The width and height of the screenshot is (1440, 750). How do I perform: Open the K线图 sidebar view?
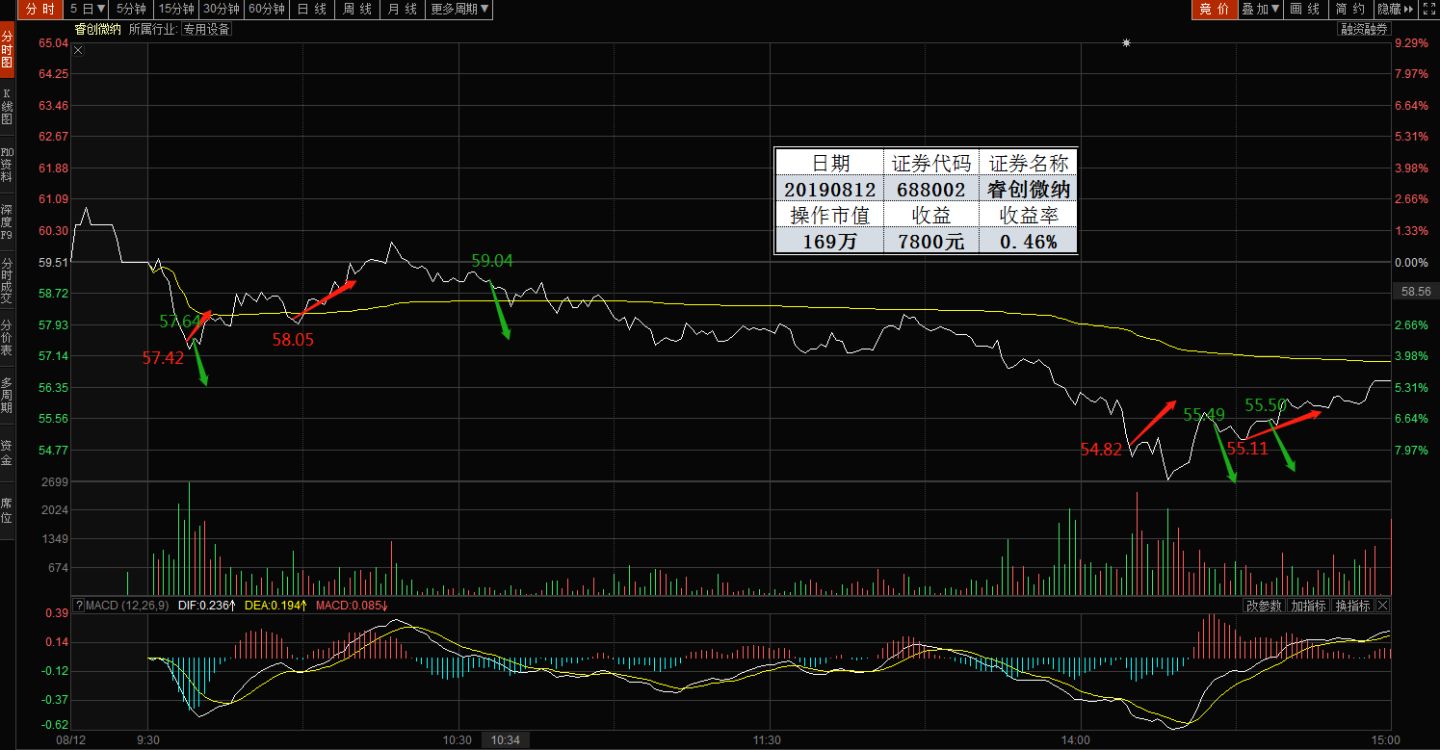click(x=7, y=106)
